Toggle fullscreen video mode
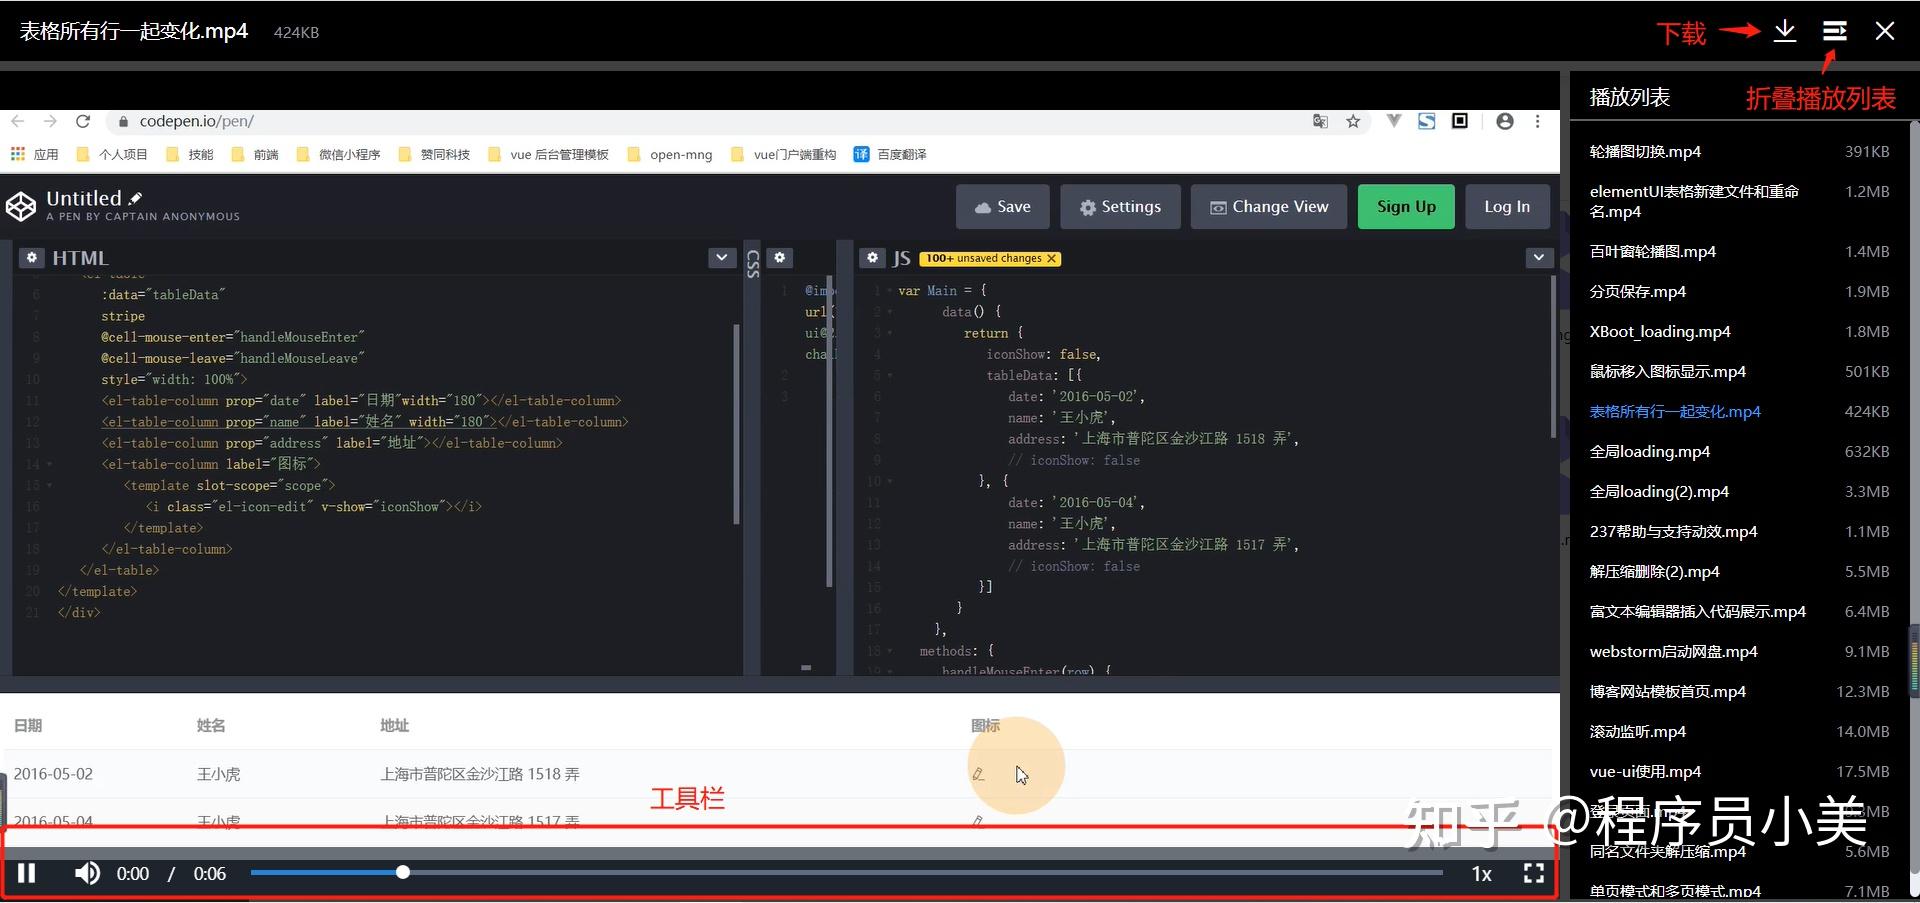Image resolution: width=1920 pixels, height=903 pixels. click(1533, 873)
